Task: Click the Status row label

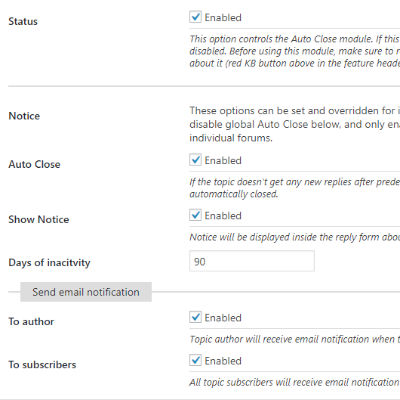Action: coord(23,21)
